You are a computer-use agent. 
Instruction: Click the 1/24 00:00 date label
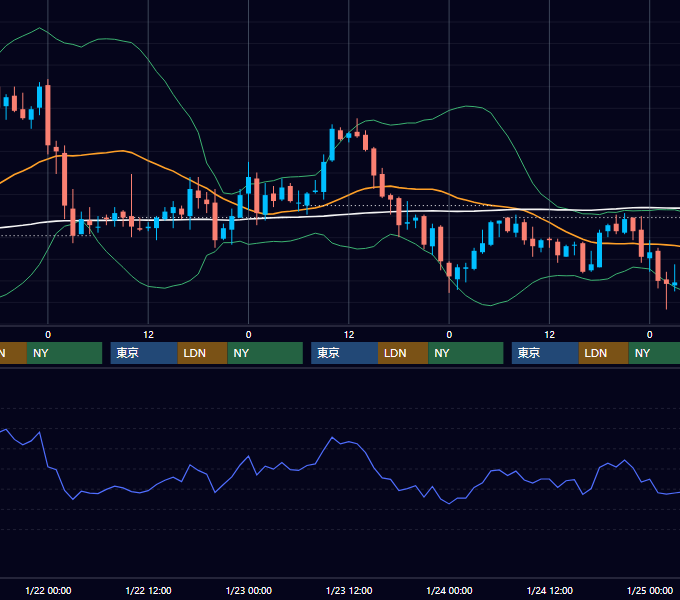tap(449, 590)
